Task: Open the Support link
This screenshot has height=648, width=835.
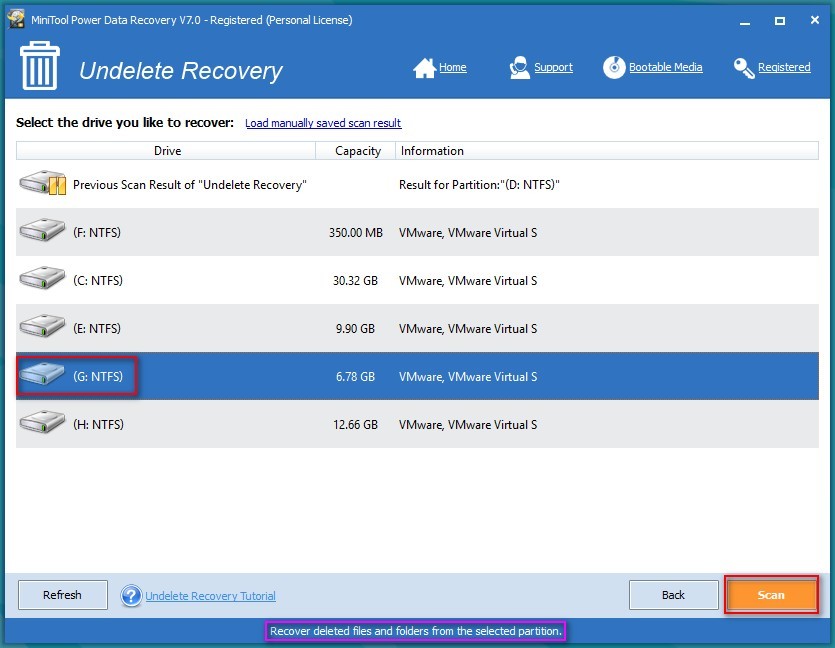Action: click(x=553, y=68)
